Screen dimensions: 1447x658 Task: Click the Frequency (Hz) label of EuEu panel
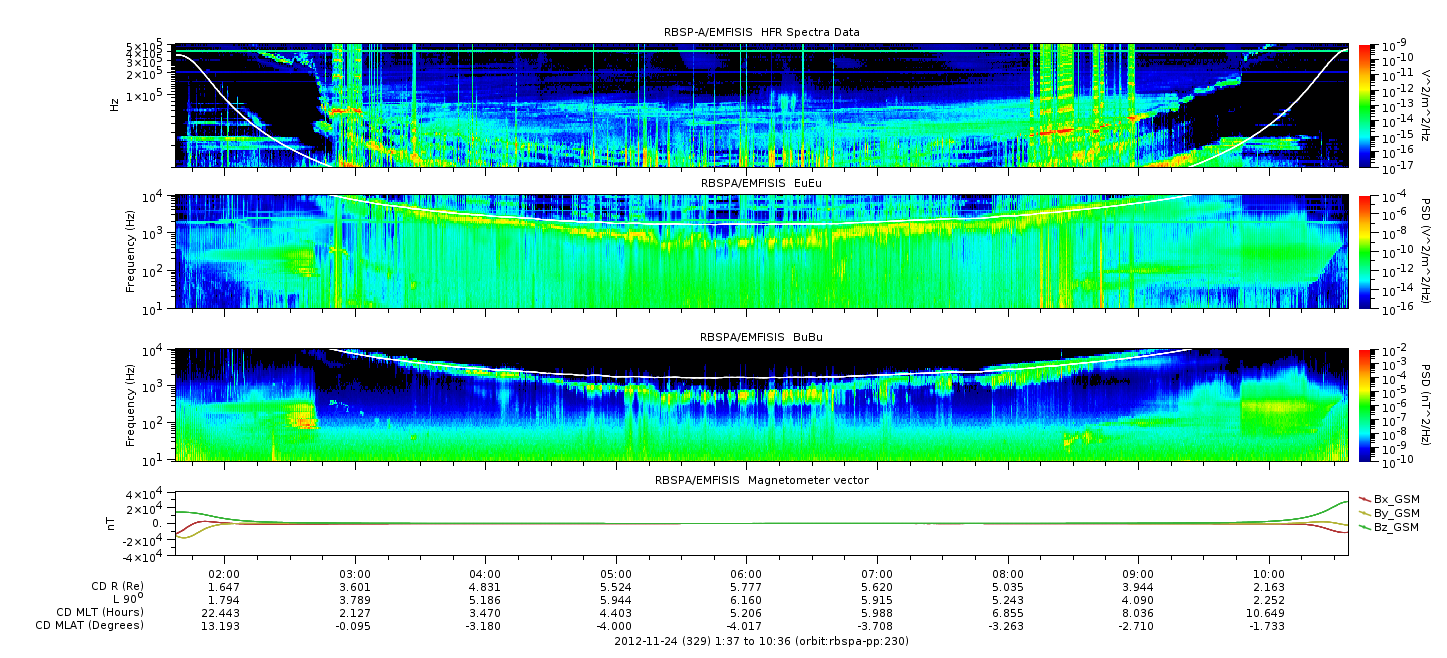click(x=131, y=251)
